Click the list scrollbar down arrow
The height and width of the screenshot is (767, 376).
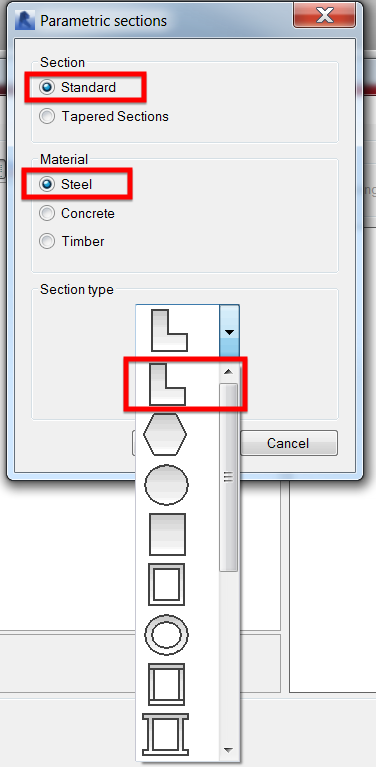pos(228,749)
